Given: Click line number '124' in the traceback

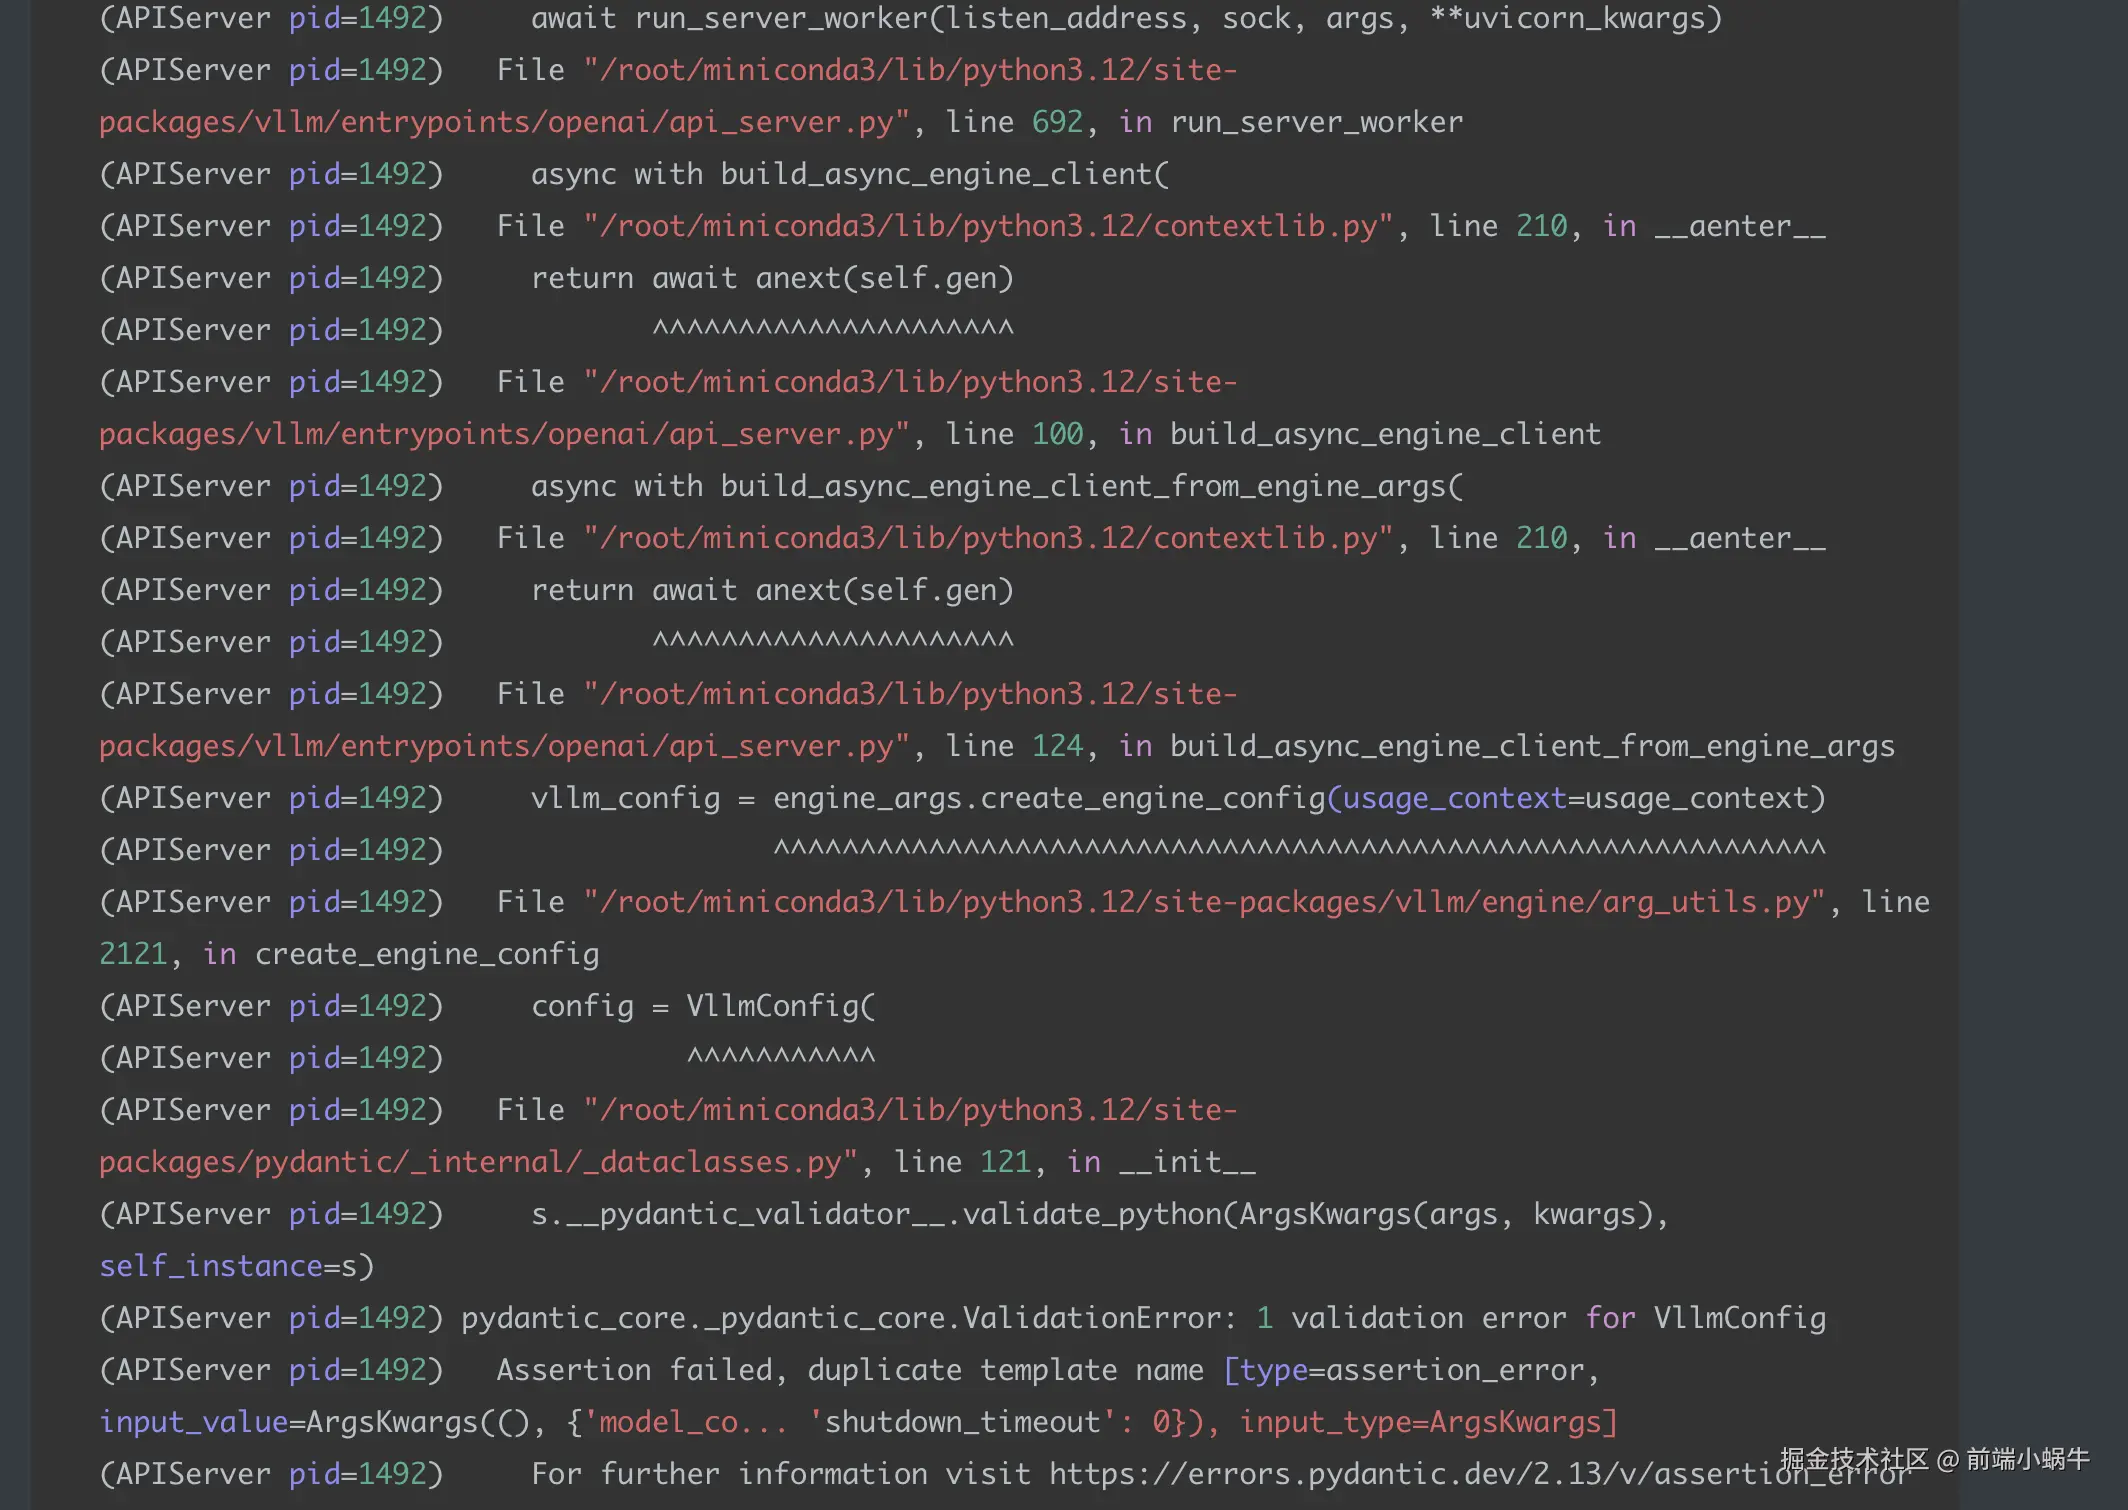Looking at the screenshot, I should click(1057, 746).
